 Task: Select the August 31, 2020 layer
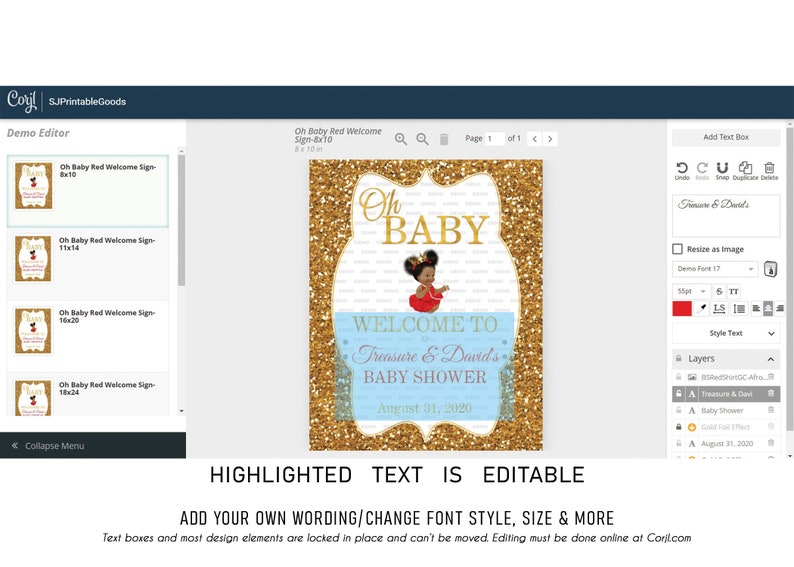(727, 443)
